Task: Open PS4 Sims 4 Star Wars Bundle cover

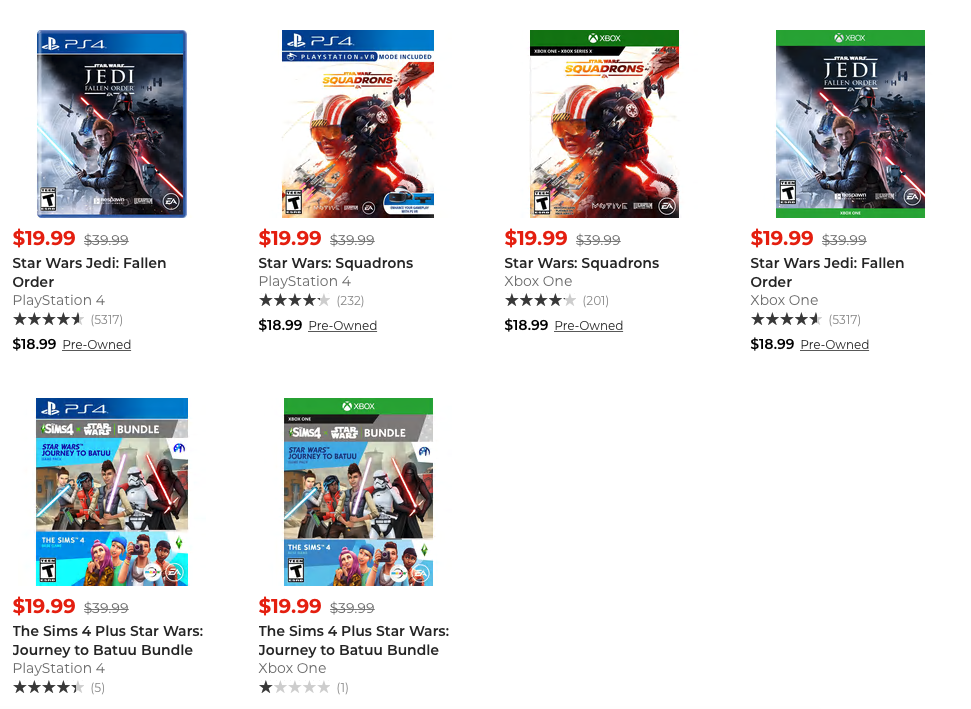Action: click(112, 492)
